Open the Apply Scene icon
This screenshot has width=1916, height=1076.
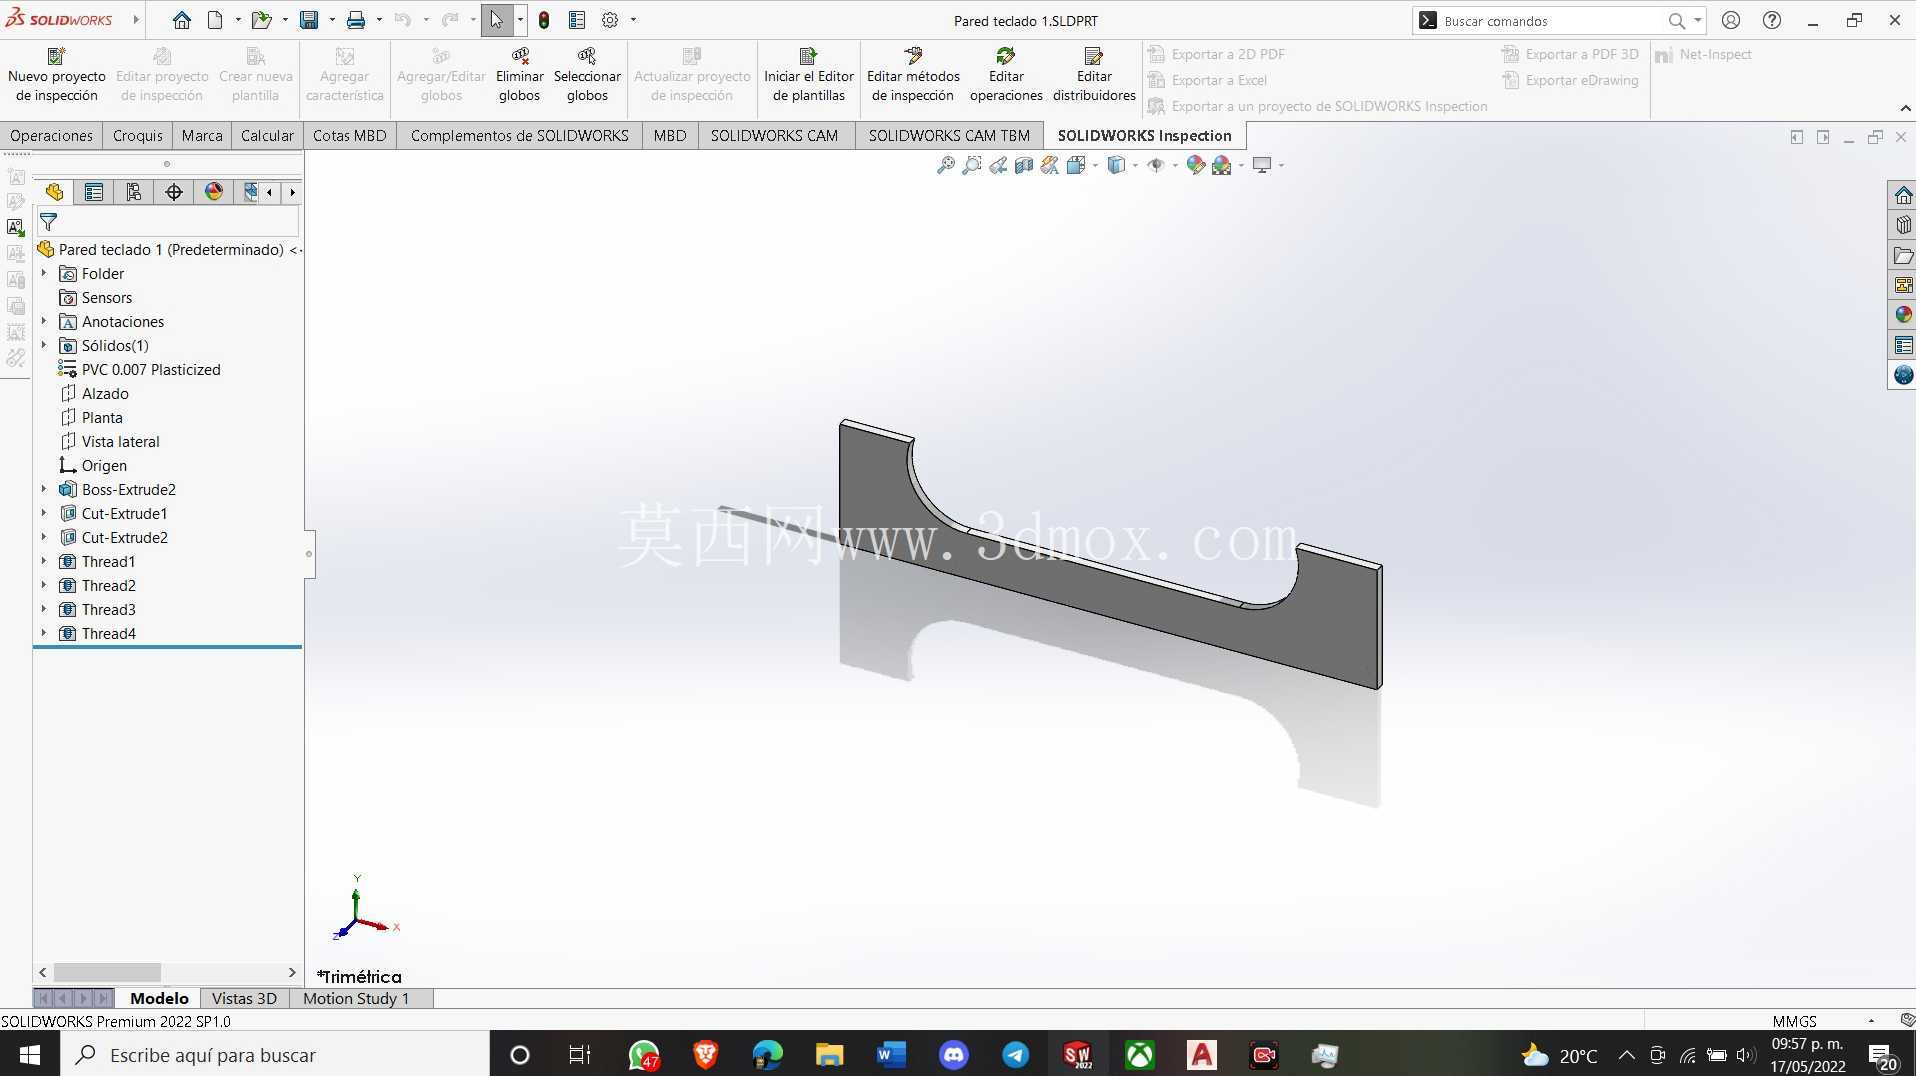1221,165
